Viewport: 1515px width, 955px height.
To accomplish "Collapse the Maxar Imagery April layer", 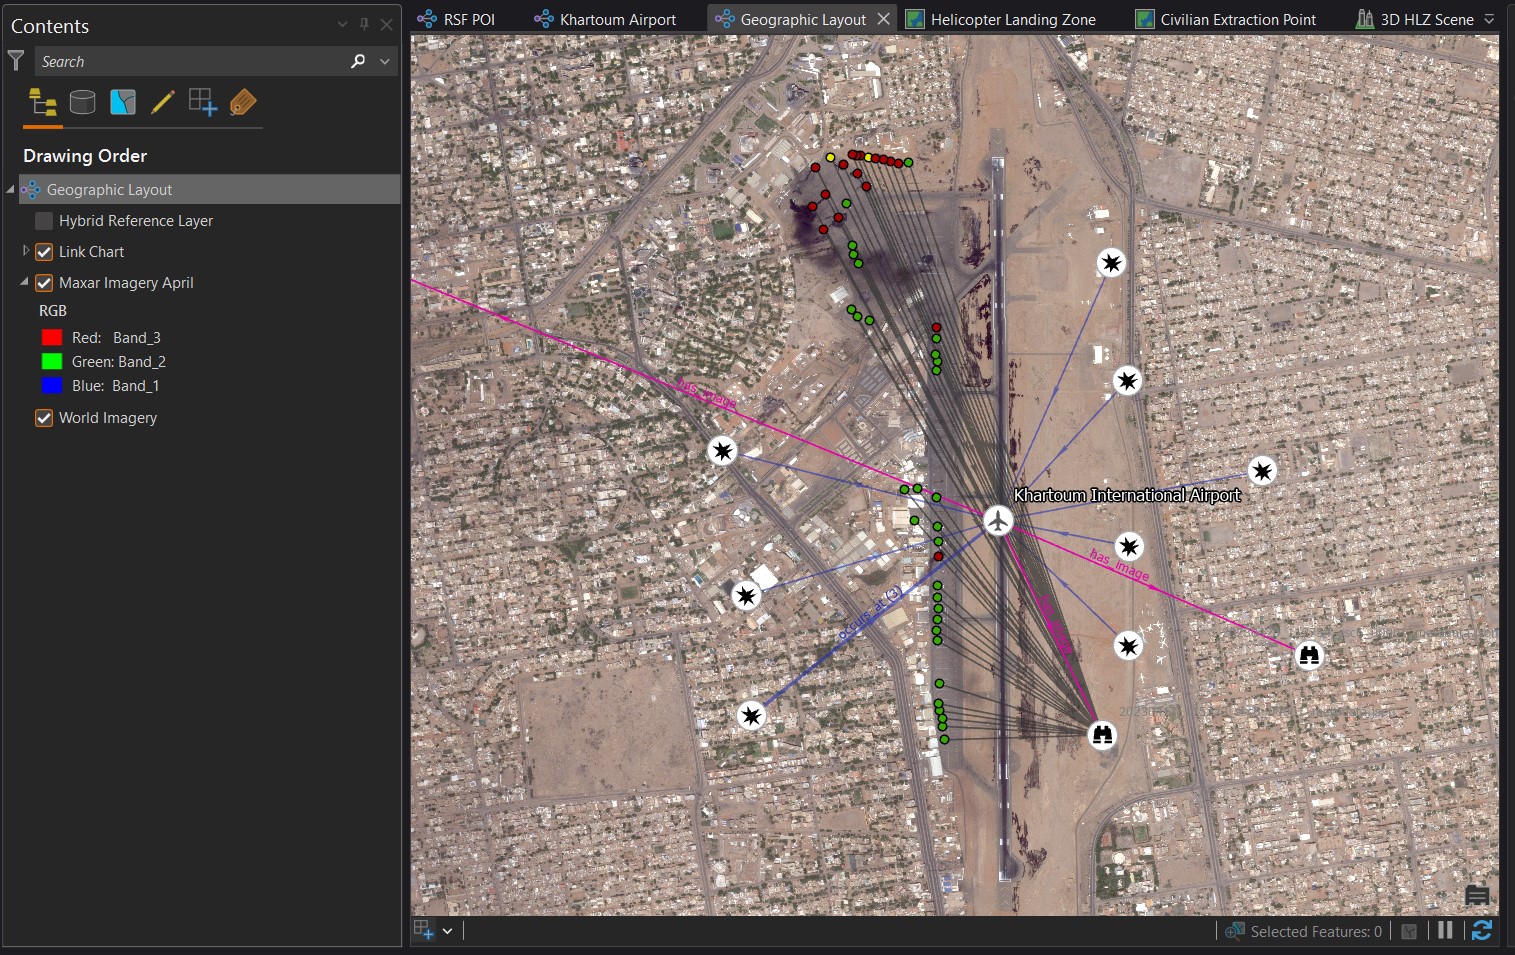I will [24, 282].
